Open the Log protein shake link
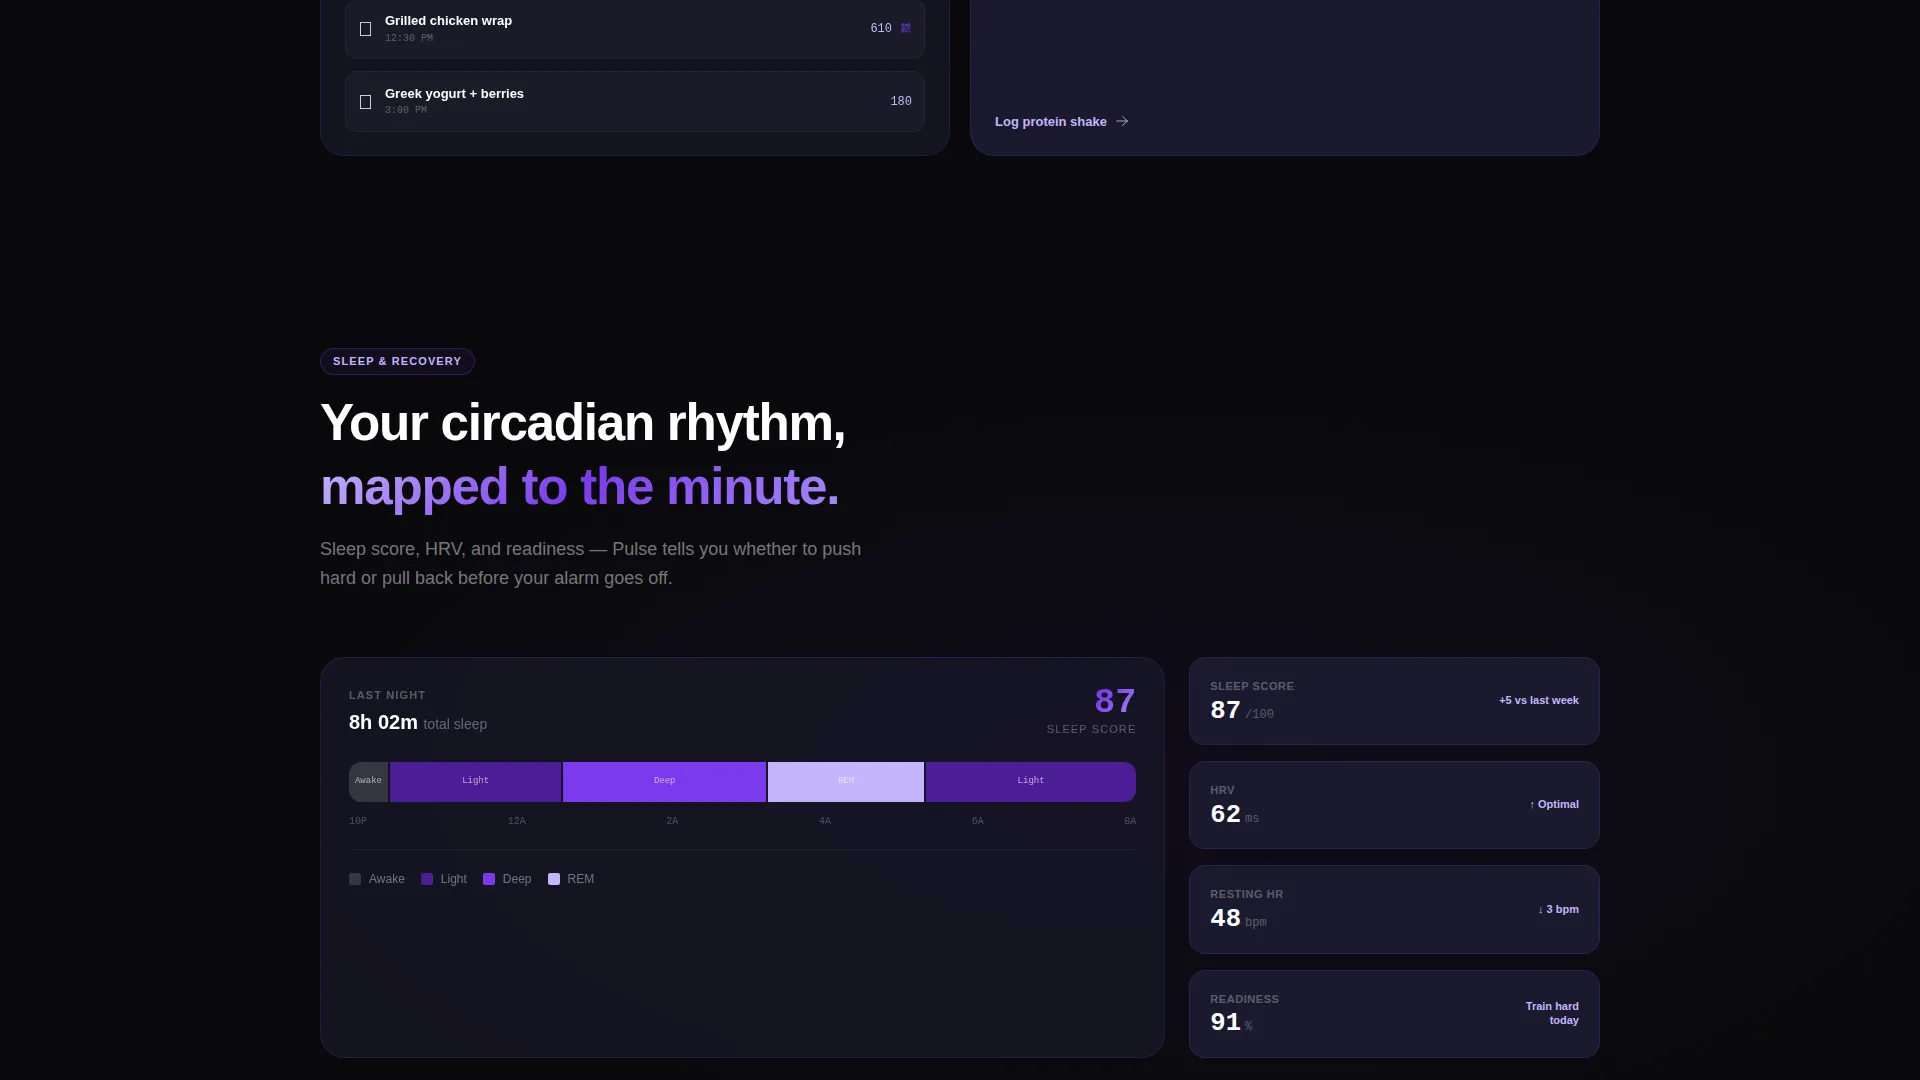The image size is (1920, 1080). [x=1061, y=121]
